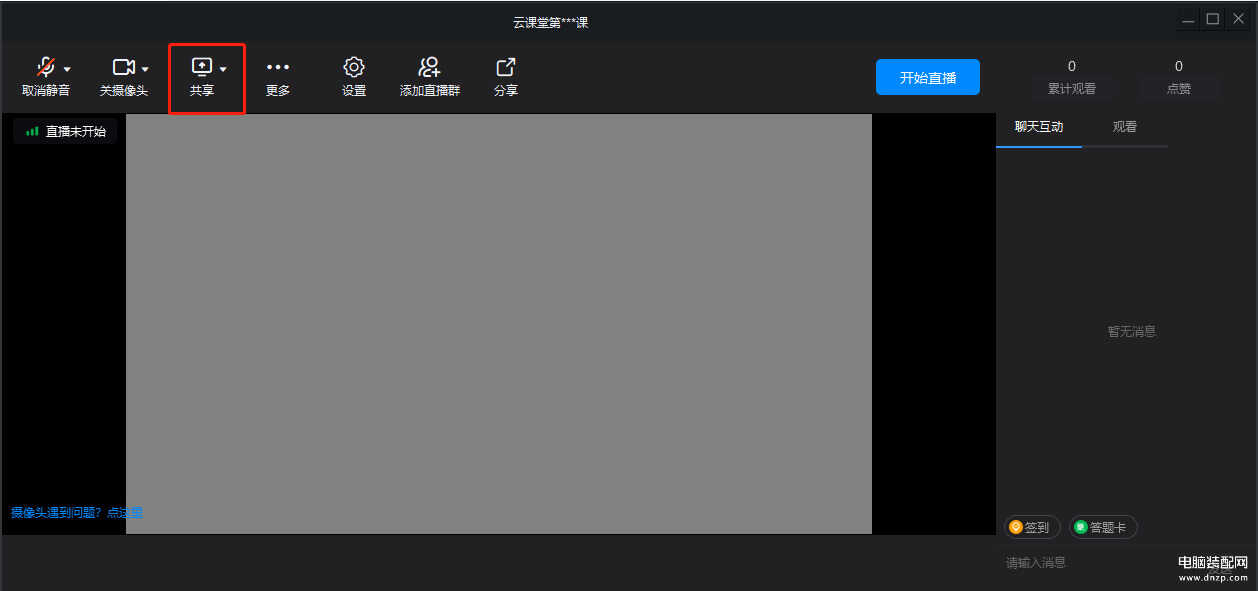The width and height of the screenshot is (1258, 591).
Task: Click the add live group icon
Action: click(430, 67)
